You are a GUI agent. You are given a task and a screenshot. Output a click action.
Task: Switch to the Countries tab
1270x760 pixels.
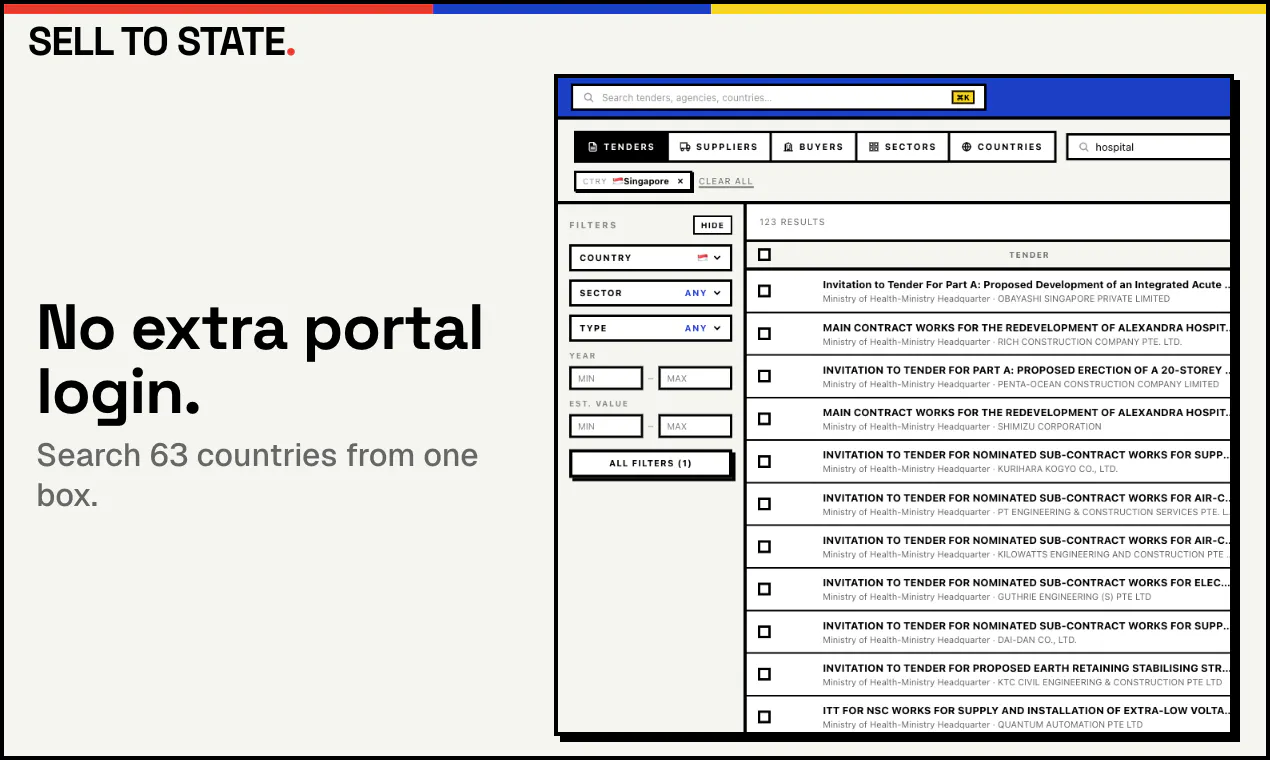[x=1002, y=147]
